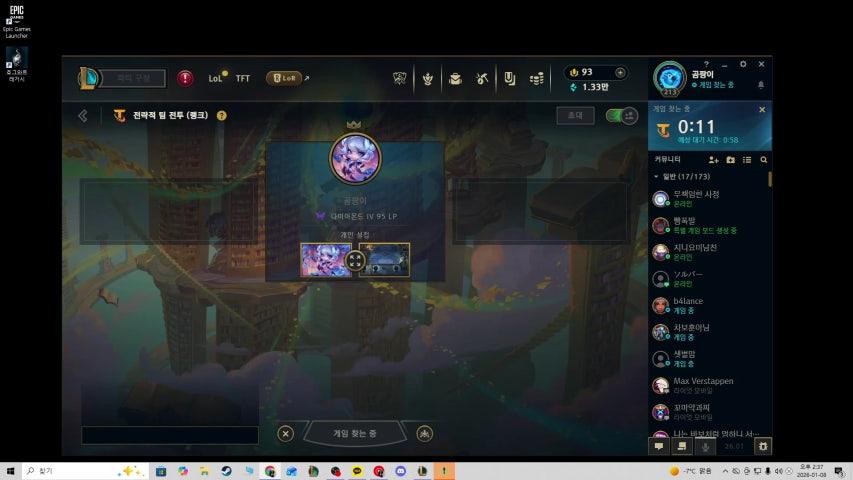Click the add friend folder icon
This screenshot has width=853, height=480.
point(730,160)
